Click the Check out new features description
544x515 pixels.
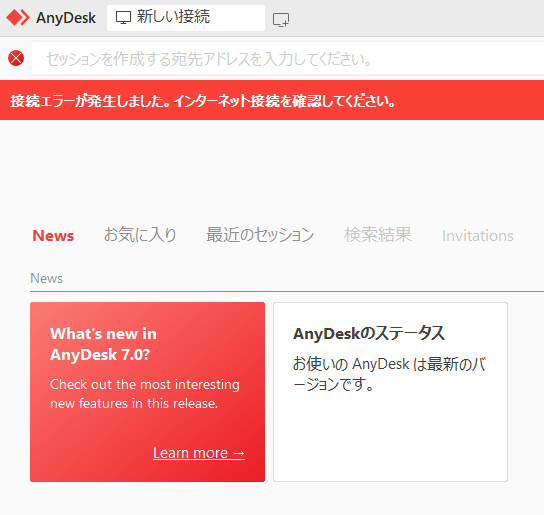click(x=145, y=394)
